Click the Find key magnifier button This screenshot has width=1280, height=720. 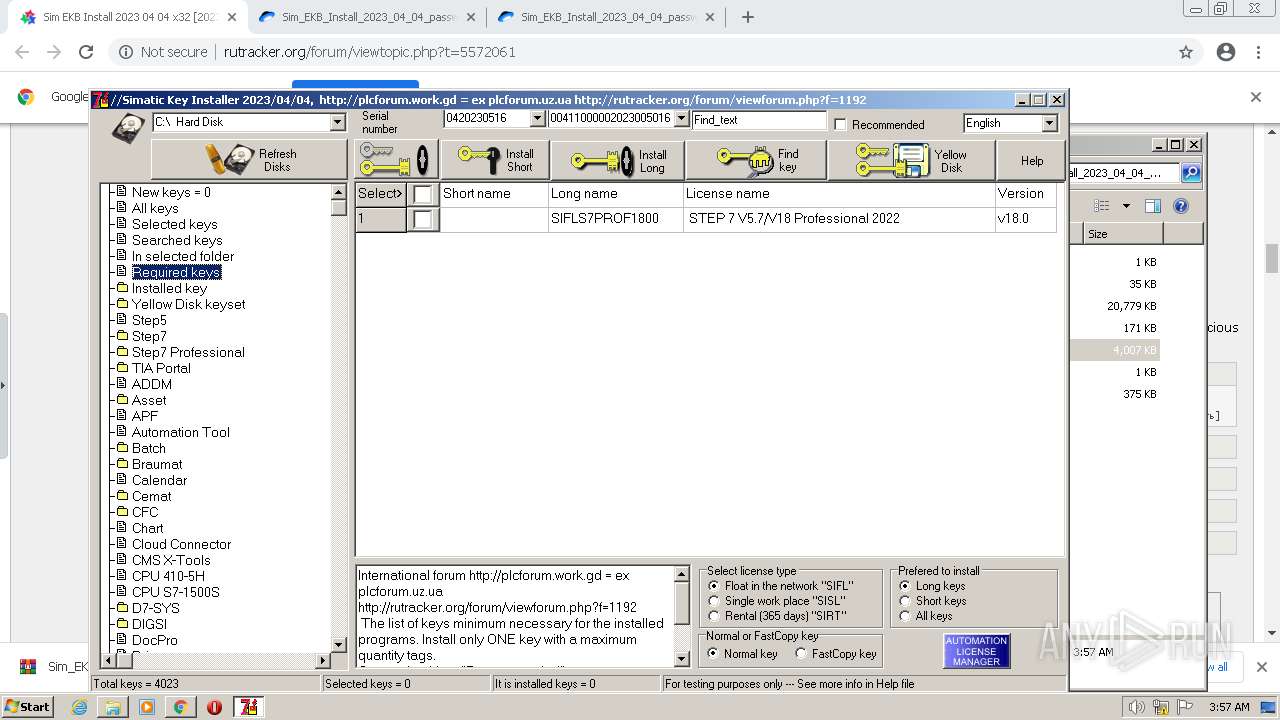tap(756, 160)
